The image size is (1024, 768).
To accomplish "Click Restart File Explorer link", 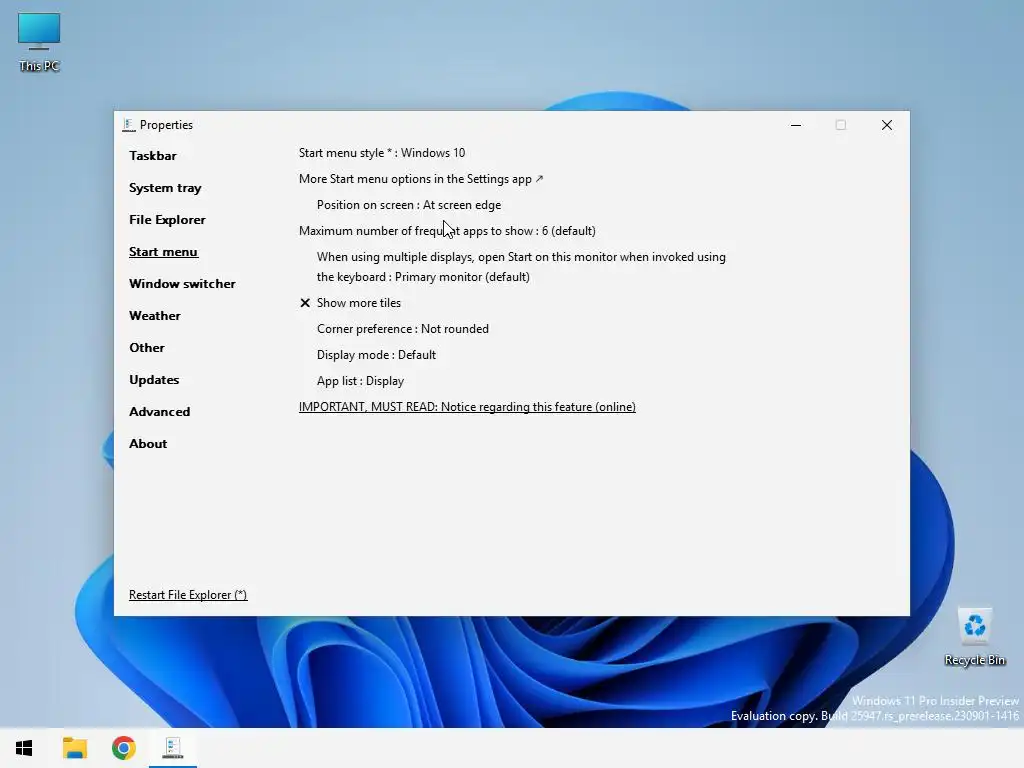I will pos(188,595).
